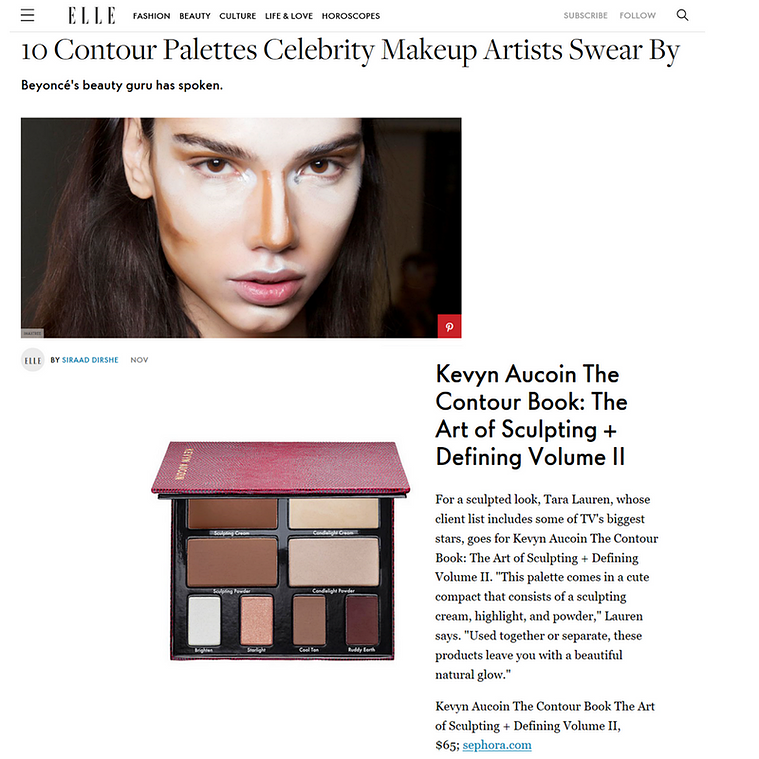Open the search magnifier icon

pos(682,15)
